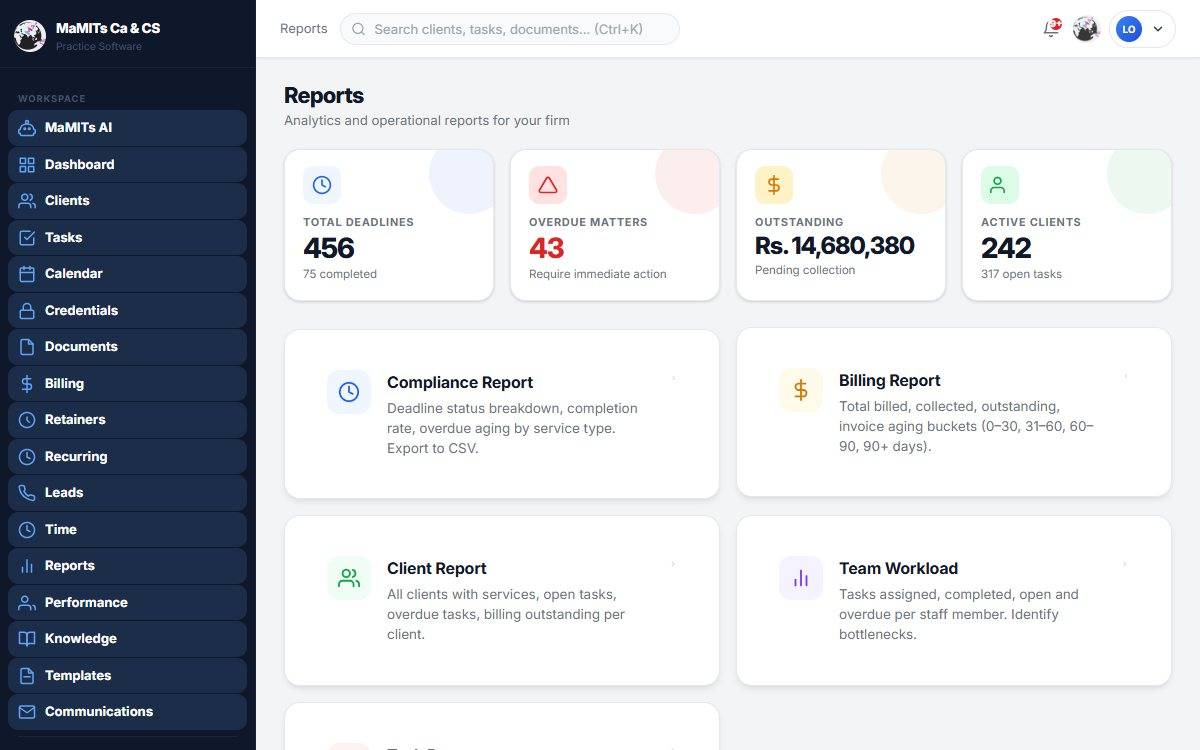Click the Active Clients person icon
The height and width of the screenshot is (750, 1200).
coord(1000,185)
